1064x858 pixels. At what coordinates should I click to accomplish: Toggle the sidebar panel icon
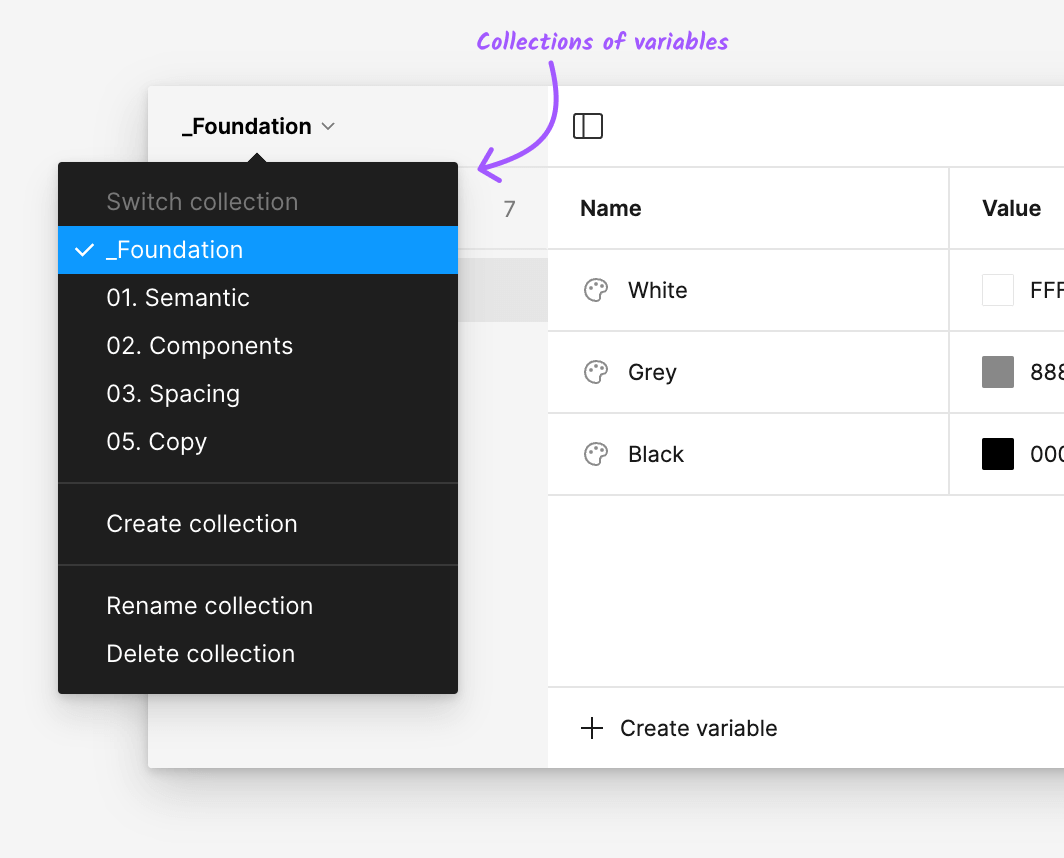click(x=588, y=126)
